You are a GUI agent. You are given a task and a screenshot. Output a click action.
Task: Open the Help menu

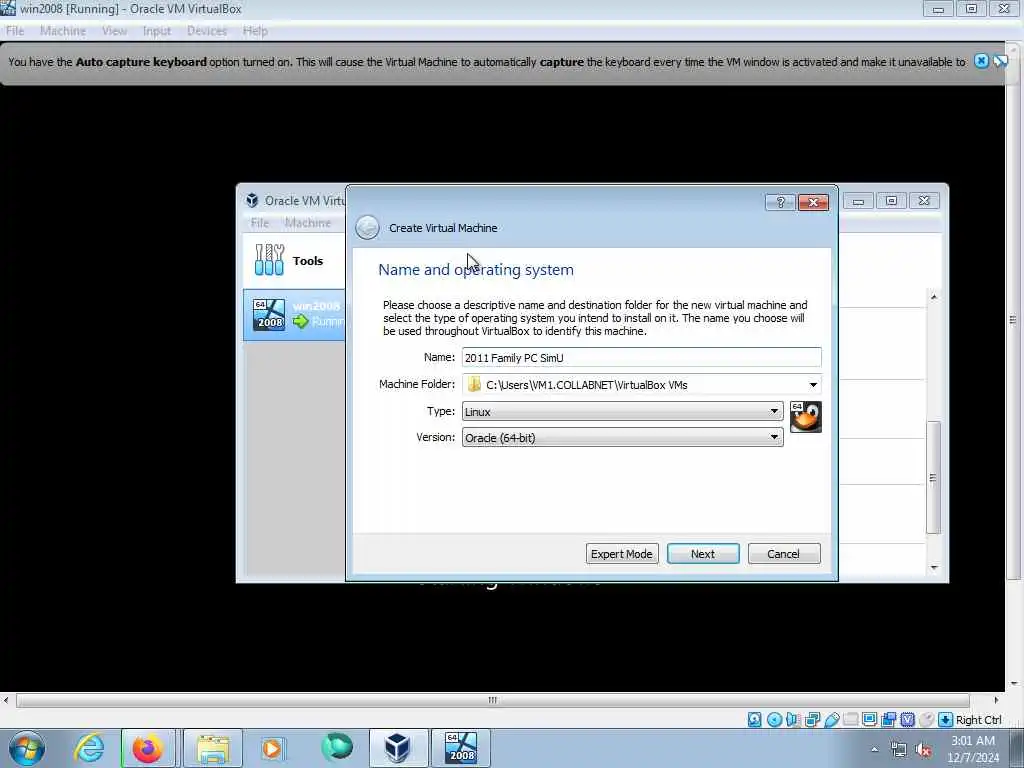point(255,31)
